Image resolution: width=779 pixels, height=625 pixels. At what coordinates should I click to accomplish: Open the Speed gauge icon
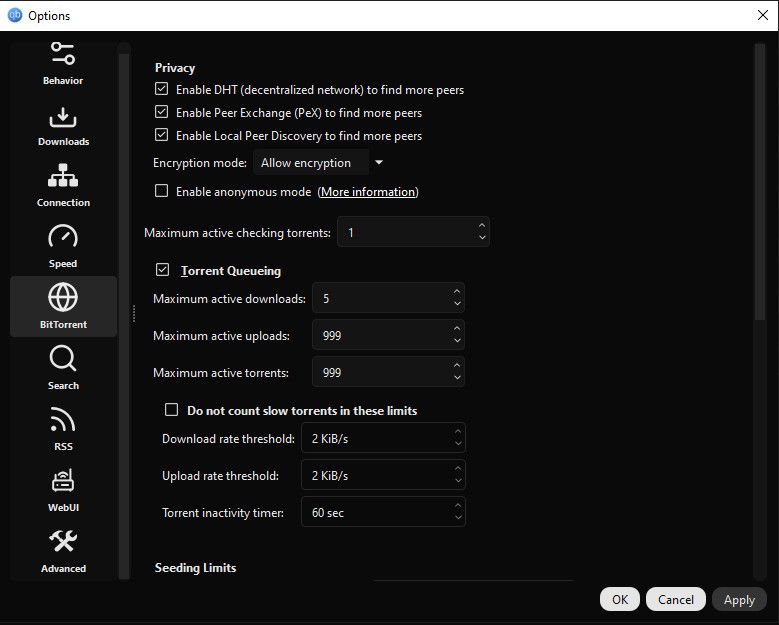(63, 236)
